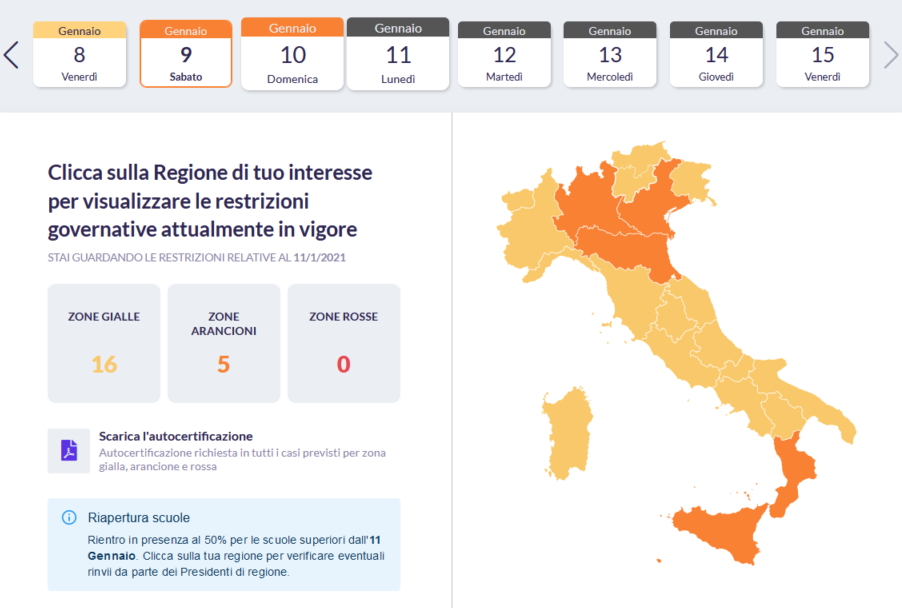
Task: Open the Gennaio 14 Giovedì date card
Action: (716, 55)
